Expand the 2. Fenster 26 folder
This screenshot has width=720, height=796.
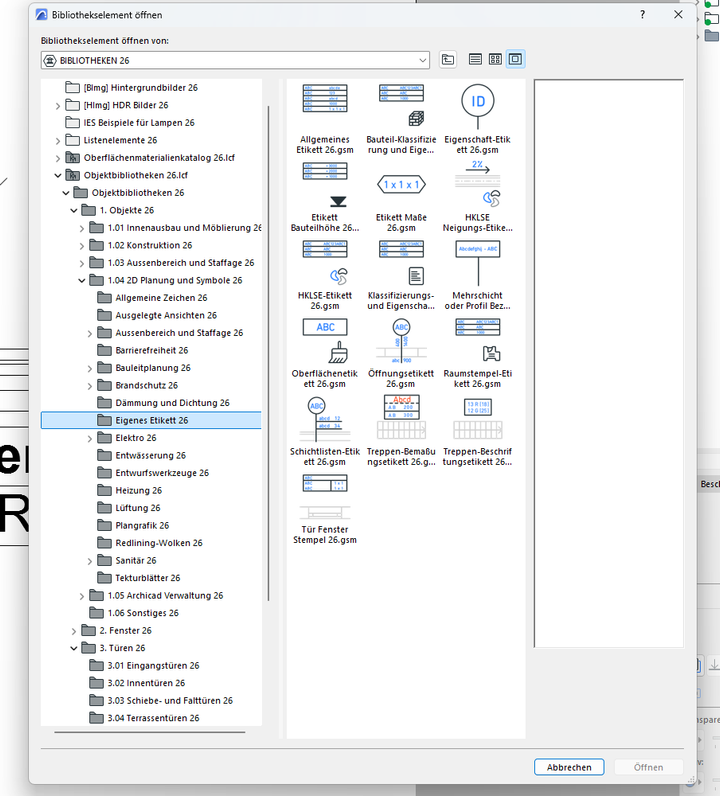74,632
